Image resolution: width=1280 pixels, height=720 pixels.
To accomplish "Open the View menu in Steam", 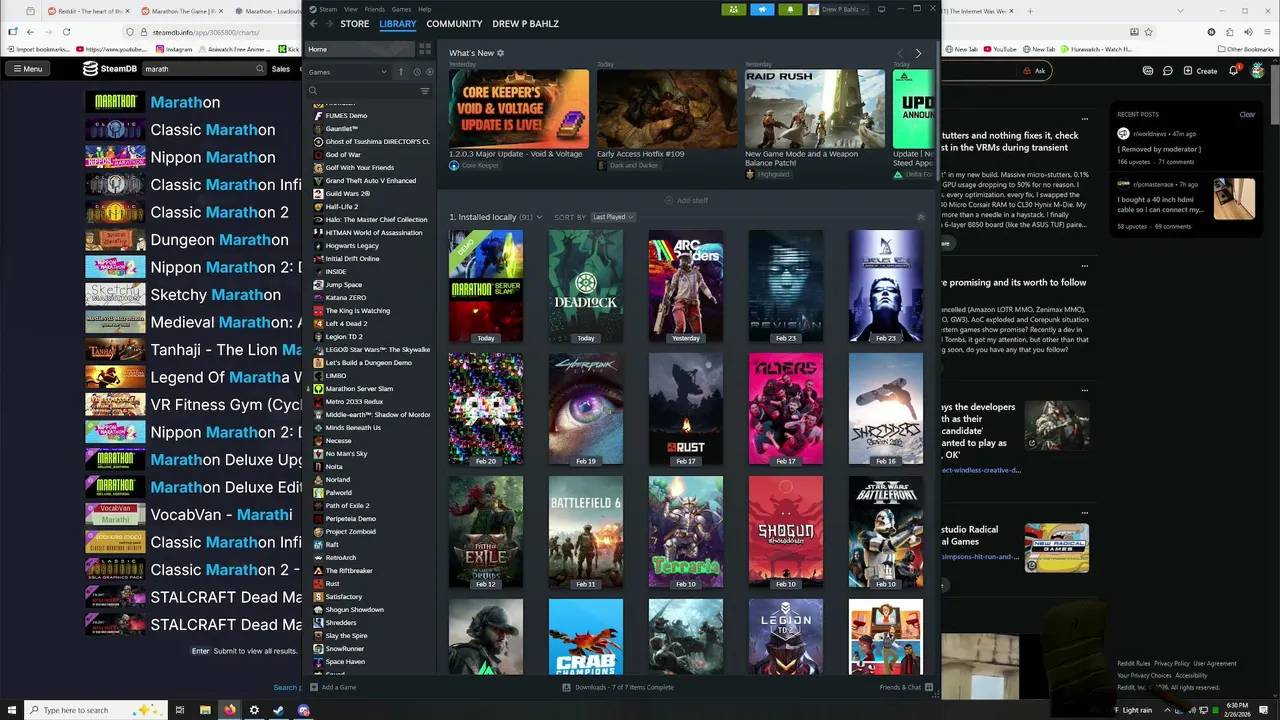I will pos(350,9).
